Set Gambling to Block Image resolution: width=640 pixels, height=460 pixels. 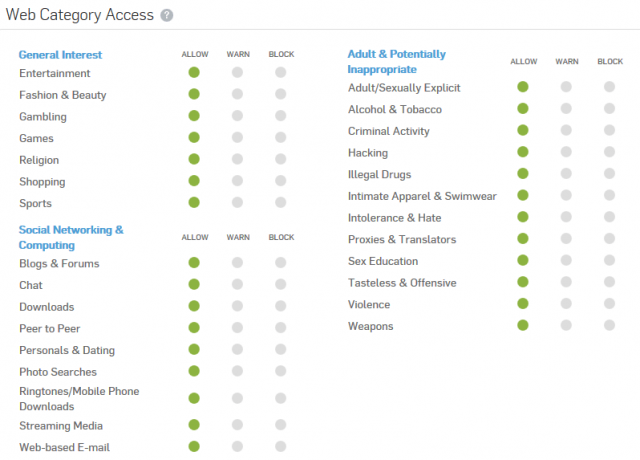280,116
